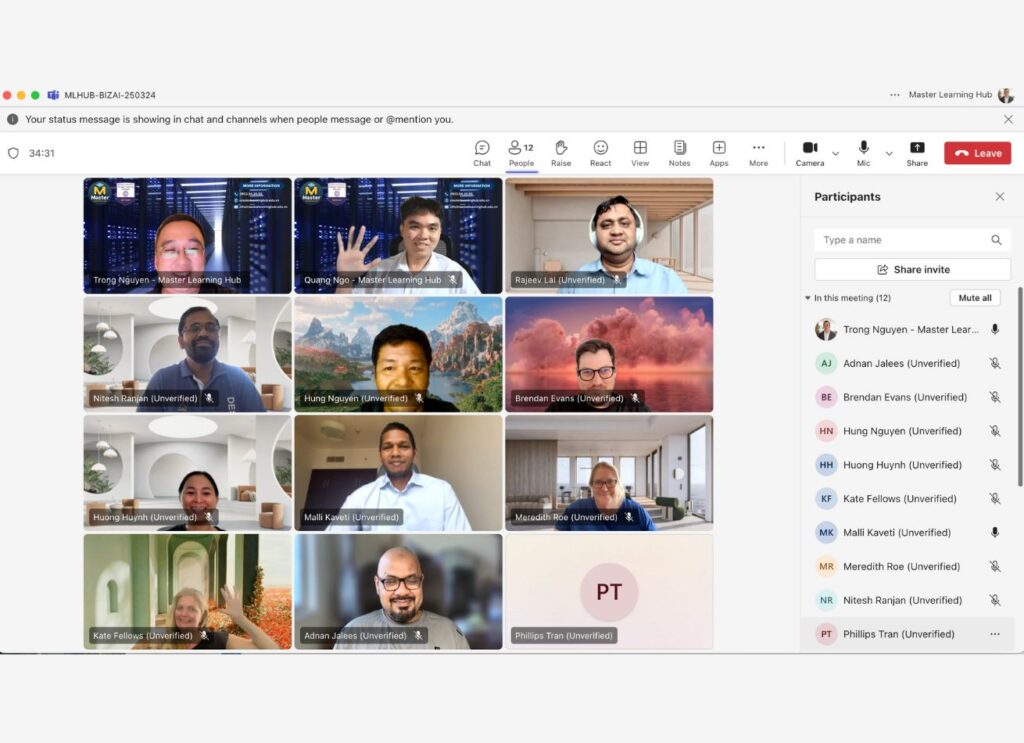Expand the Mic options arrow
This screenshot has width=1024, height=743.
tap(889, 153)
